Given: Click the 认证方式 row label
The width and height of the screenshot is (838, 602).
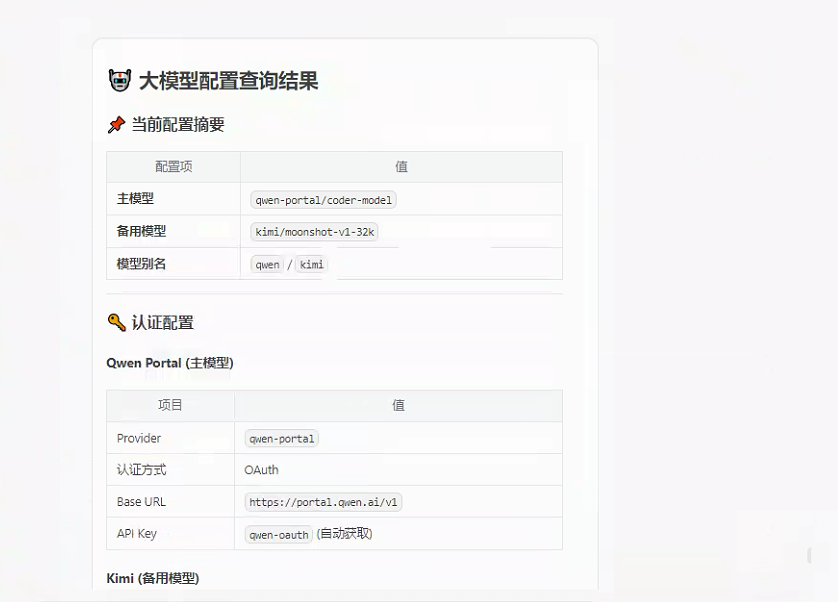Looking at the screenshot, I should coord(141,470).
